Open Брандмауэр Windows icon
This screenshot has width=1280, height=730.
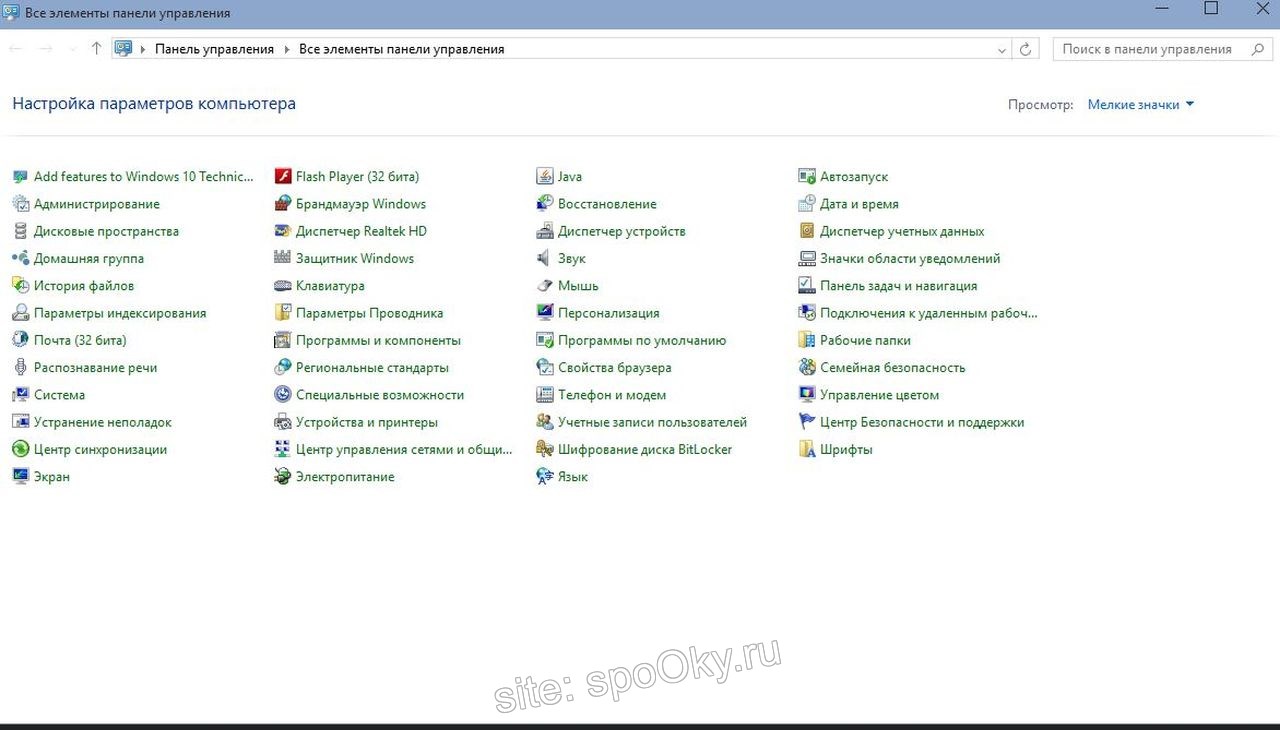(x=283, y=204)
